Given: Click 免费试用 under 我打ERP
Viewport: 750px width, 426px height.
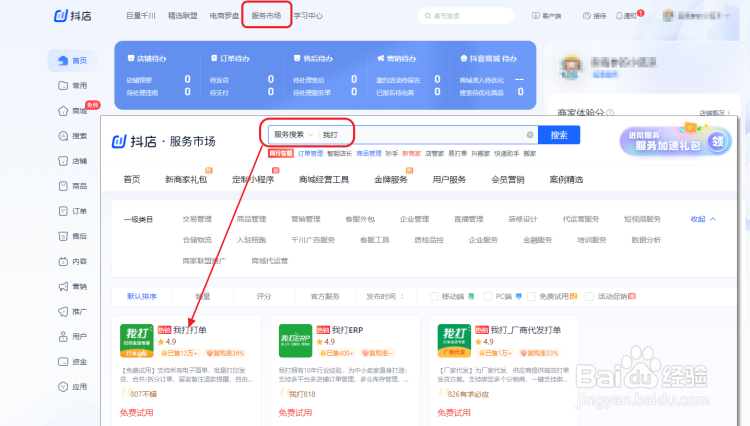Looking at the screenshot, I should pyautogui.click(x=295, y=413).
